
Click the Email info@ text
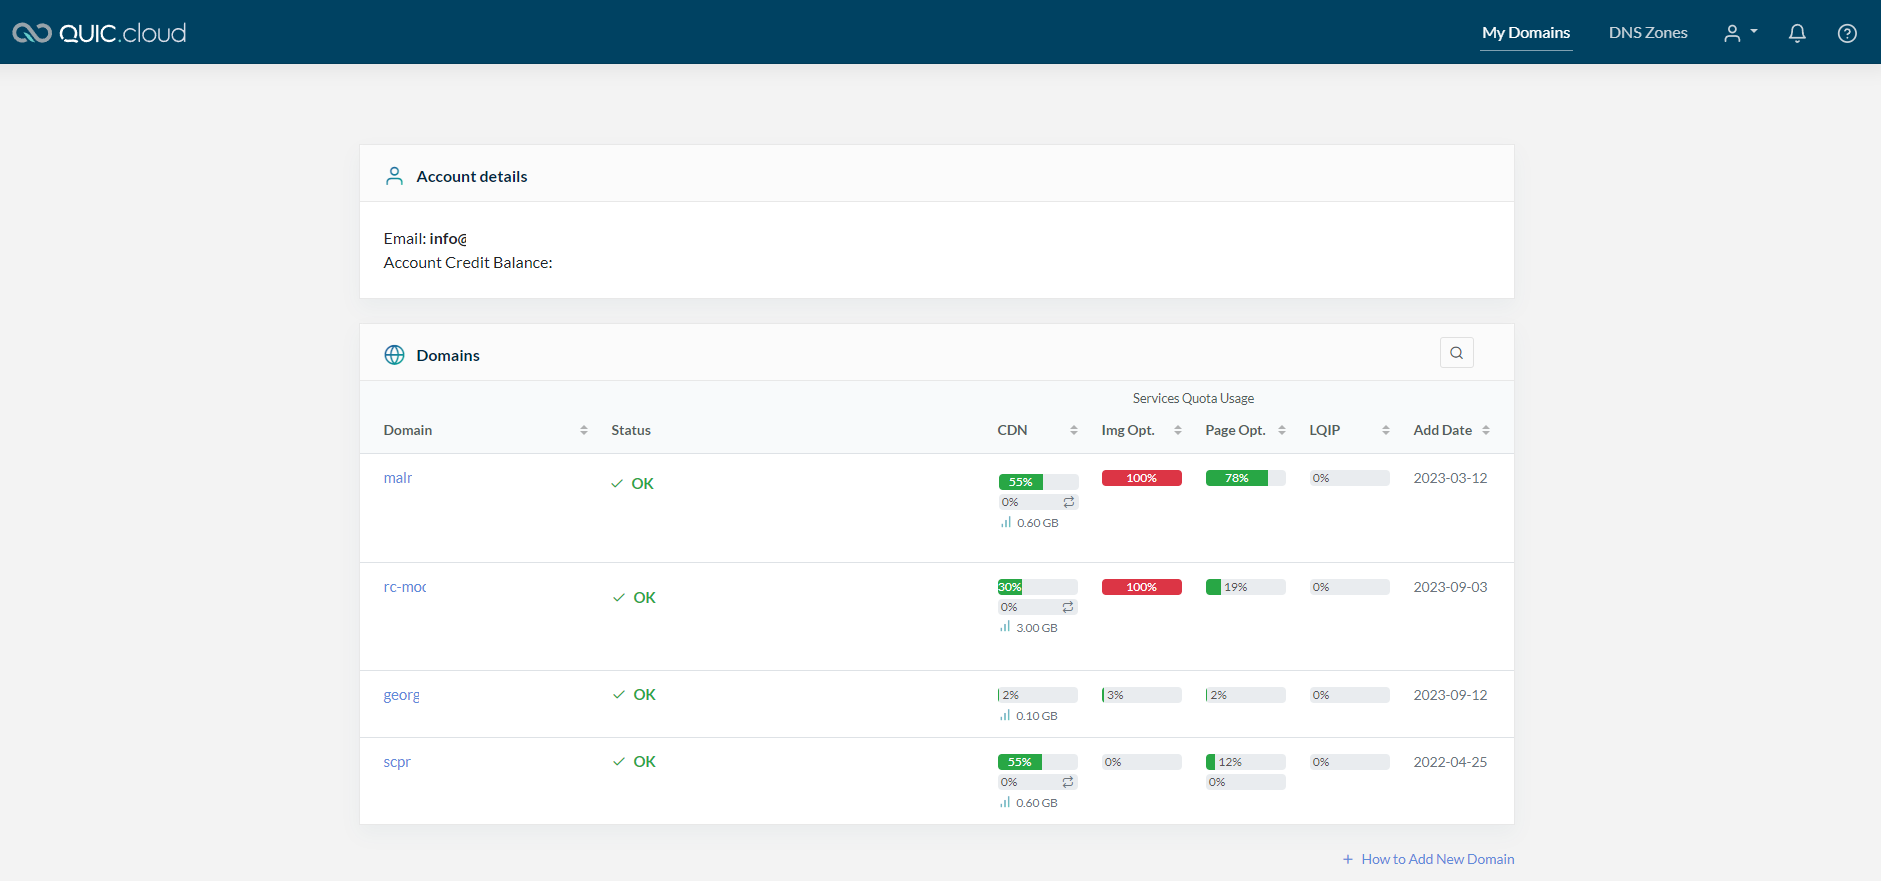tap(425, 239)
